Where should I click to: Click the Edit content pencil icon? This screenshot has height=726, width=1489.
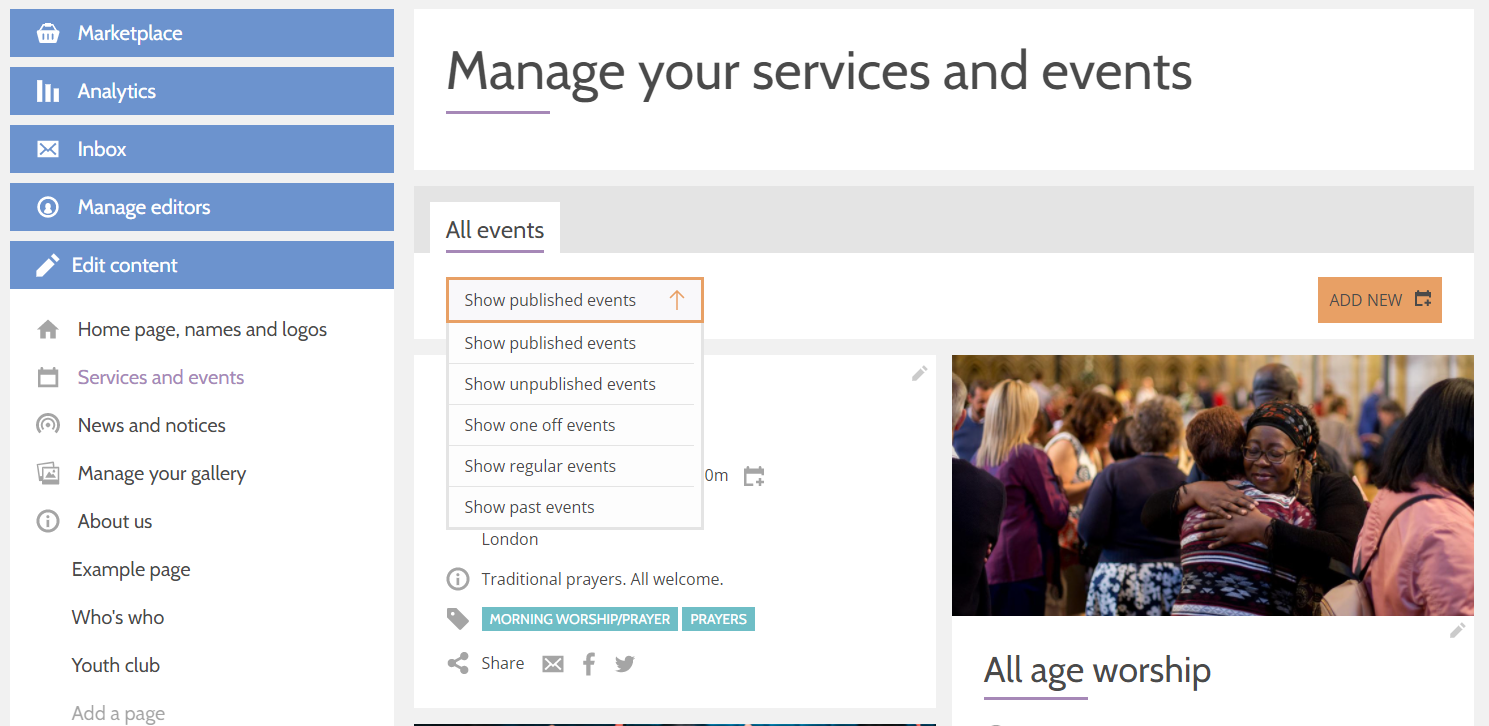click(x=48, y=265)
